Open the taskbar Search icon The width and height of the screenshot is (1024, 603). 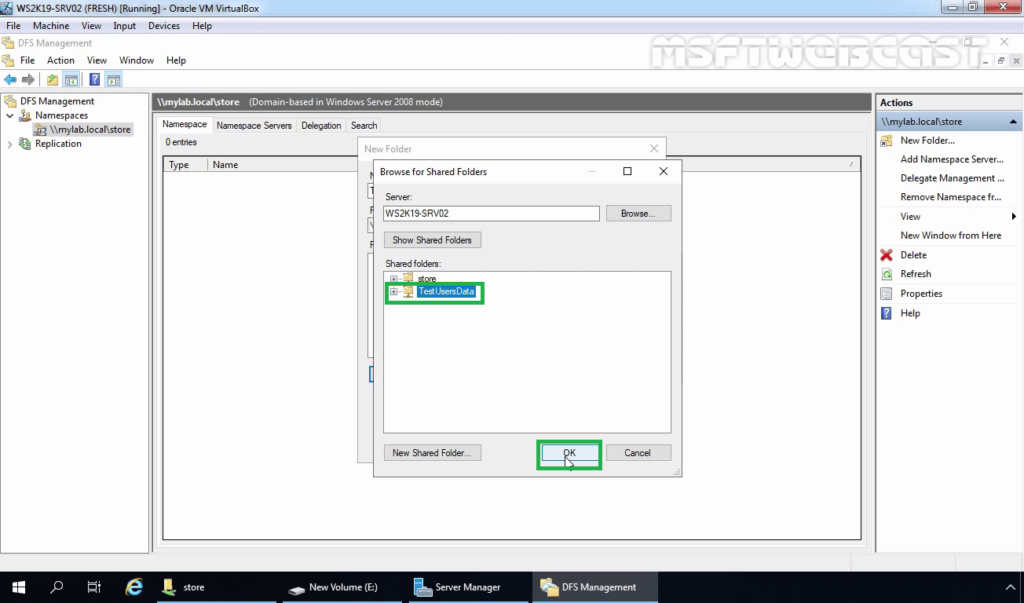click(57, 587)
